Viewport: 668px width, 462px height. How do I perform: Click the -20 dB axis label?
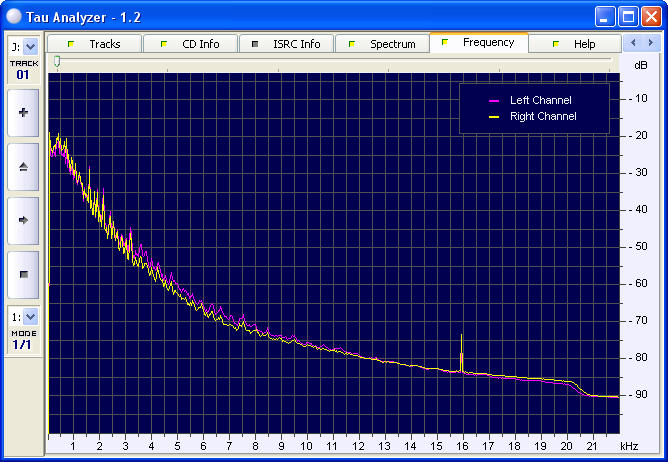click(x=638, y=136)
